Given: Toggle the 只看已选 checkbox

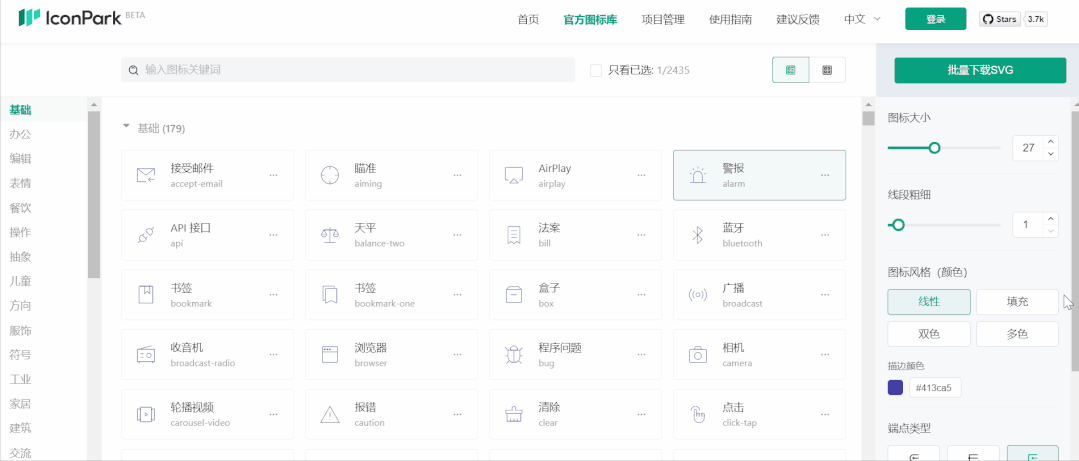Looking at the screenshot, I should (x=596, y=70).
